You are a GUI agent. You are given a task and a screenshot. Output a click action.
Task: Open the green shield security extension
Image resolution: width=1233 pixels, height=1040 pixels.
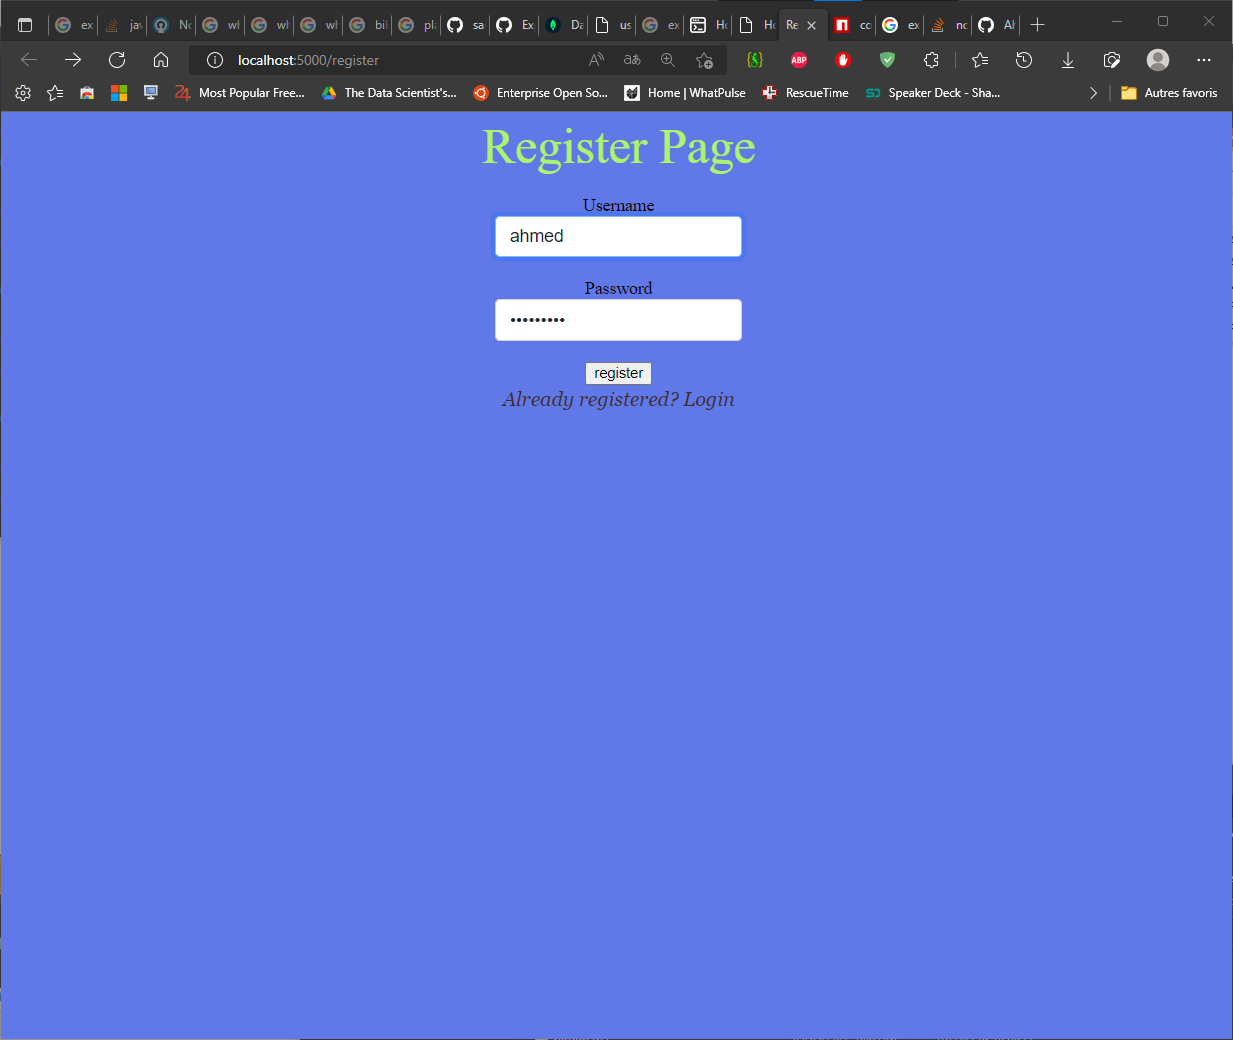[887, 60]
